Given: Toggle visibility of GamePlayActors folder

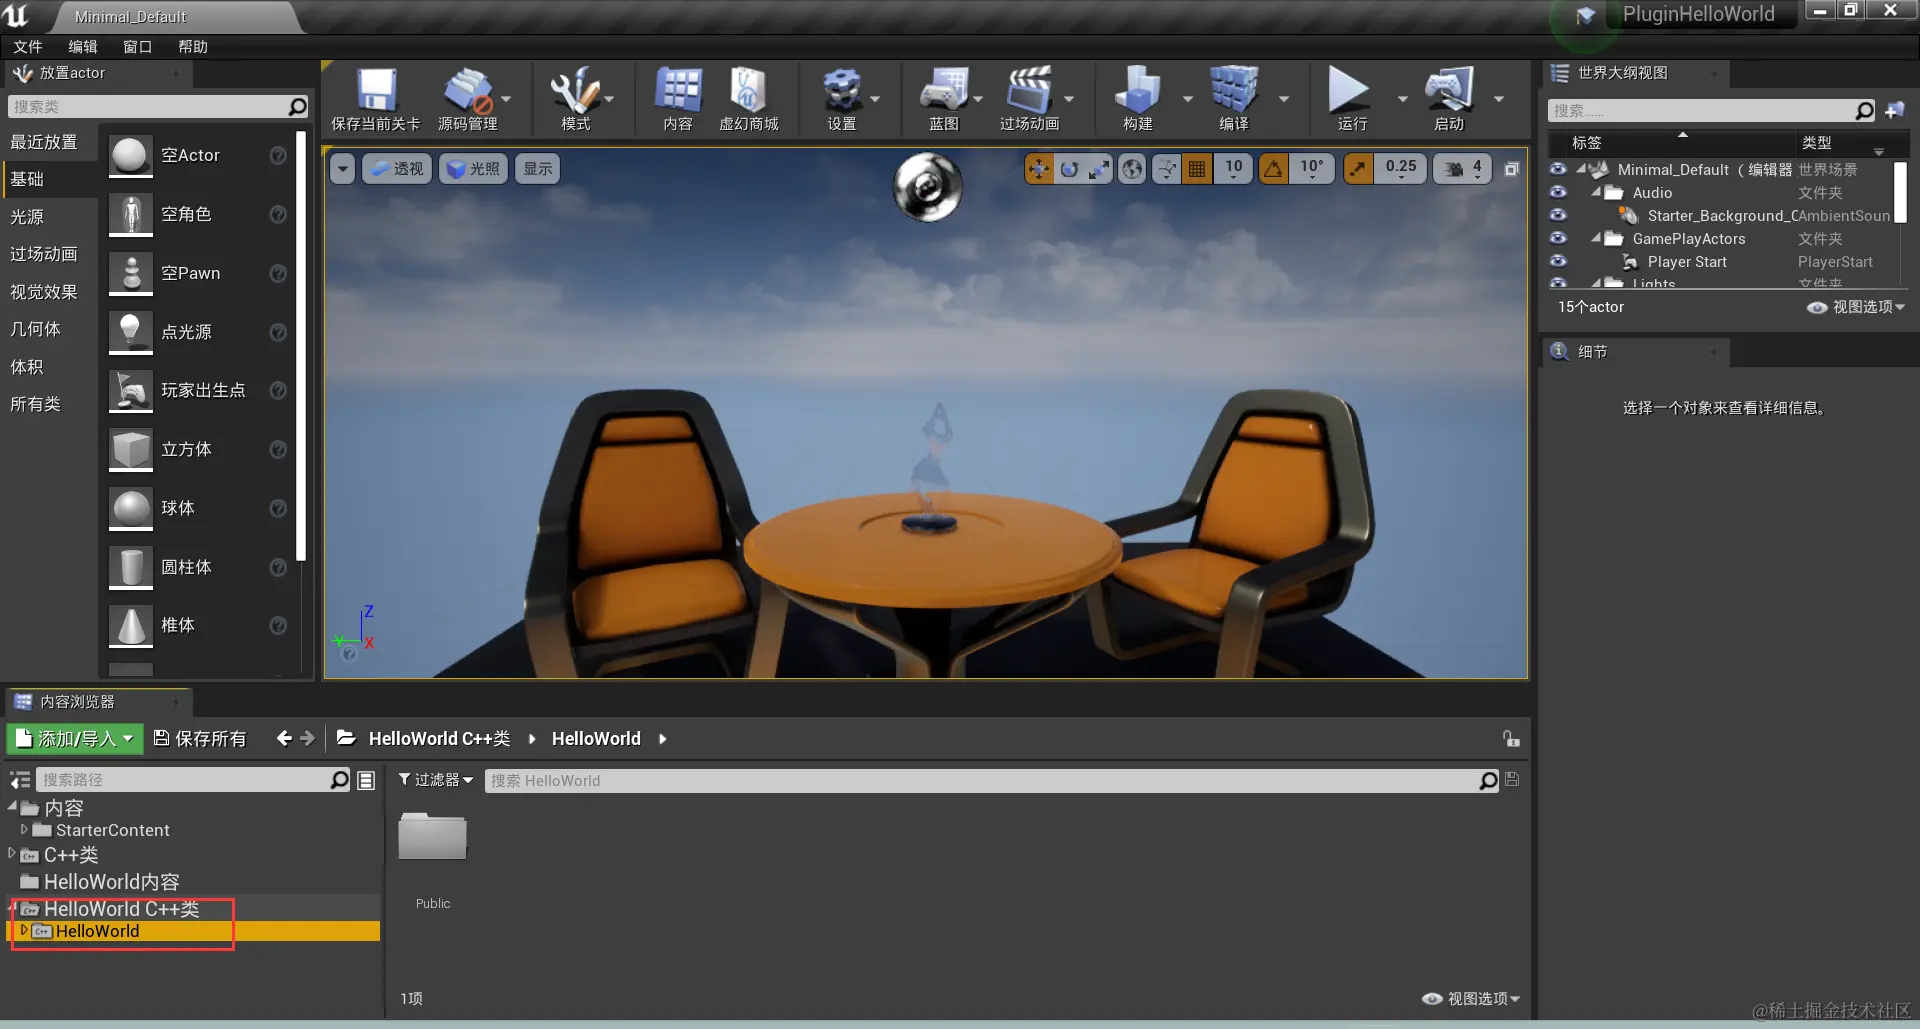Looking at the screenshot, I should pyautogui.click(x=1558, y=238).
